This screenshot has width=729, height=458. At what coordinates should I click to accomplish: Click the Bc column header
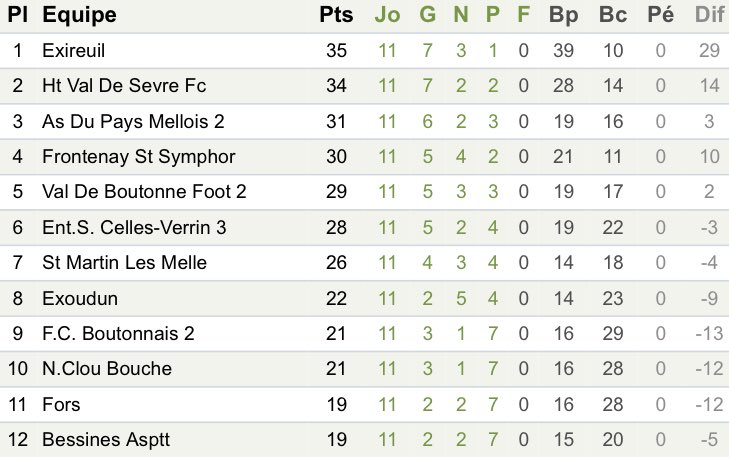tap(613, 15)
